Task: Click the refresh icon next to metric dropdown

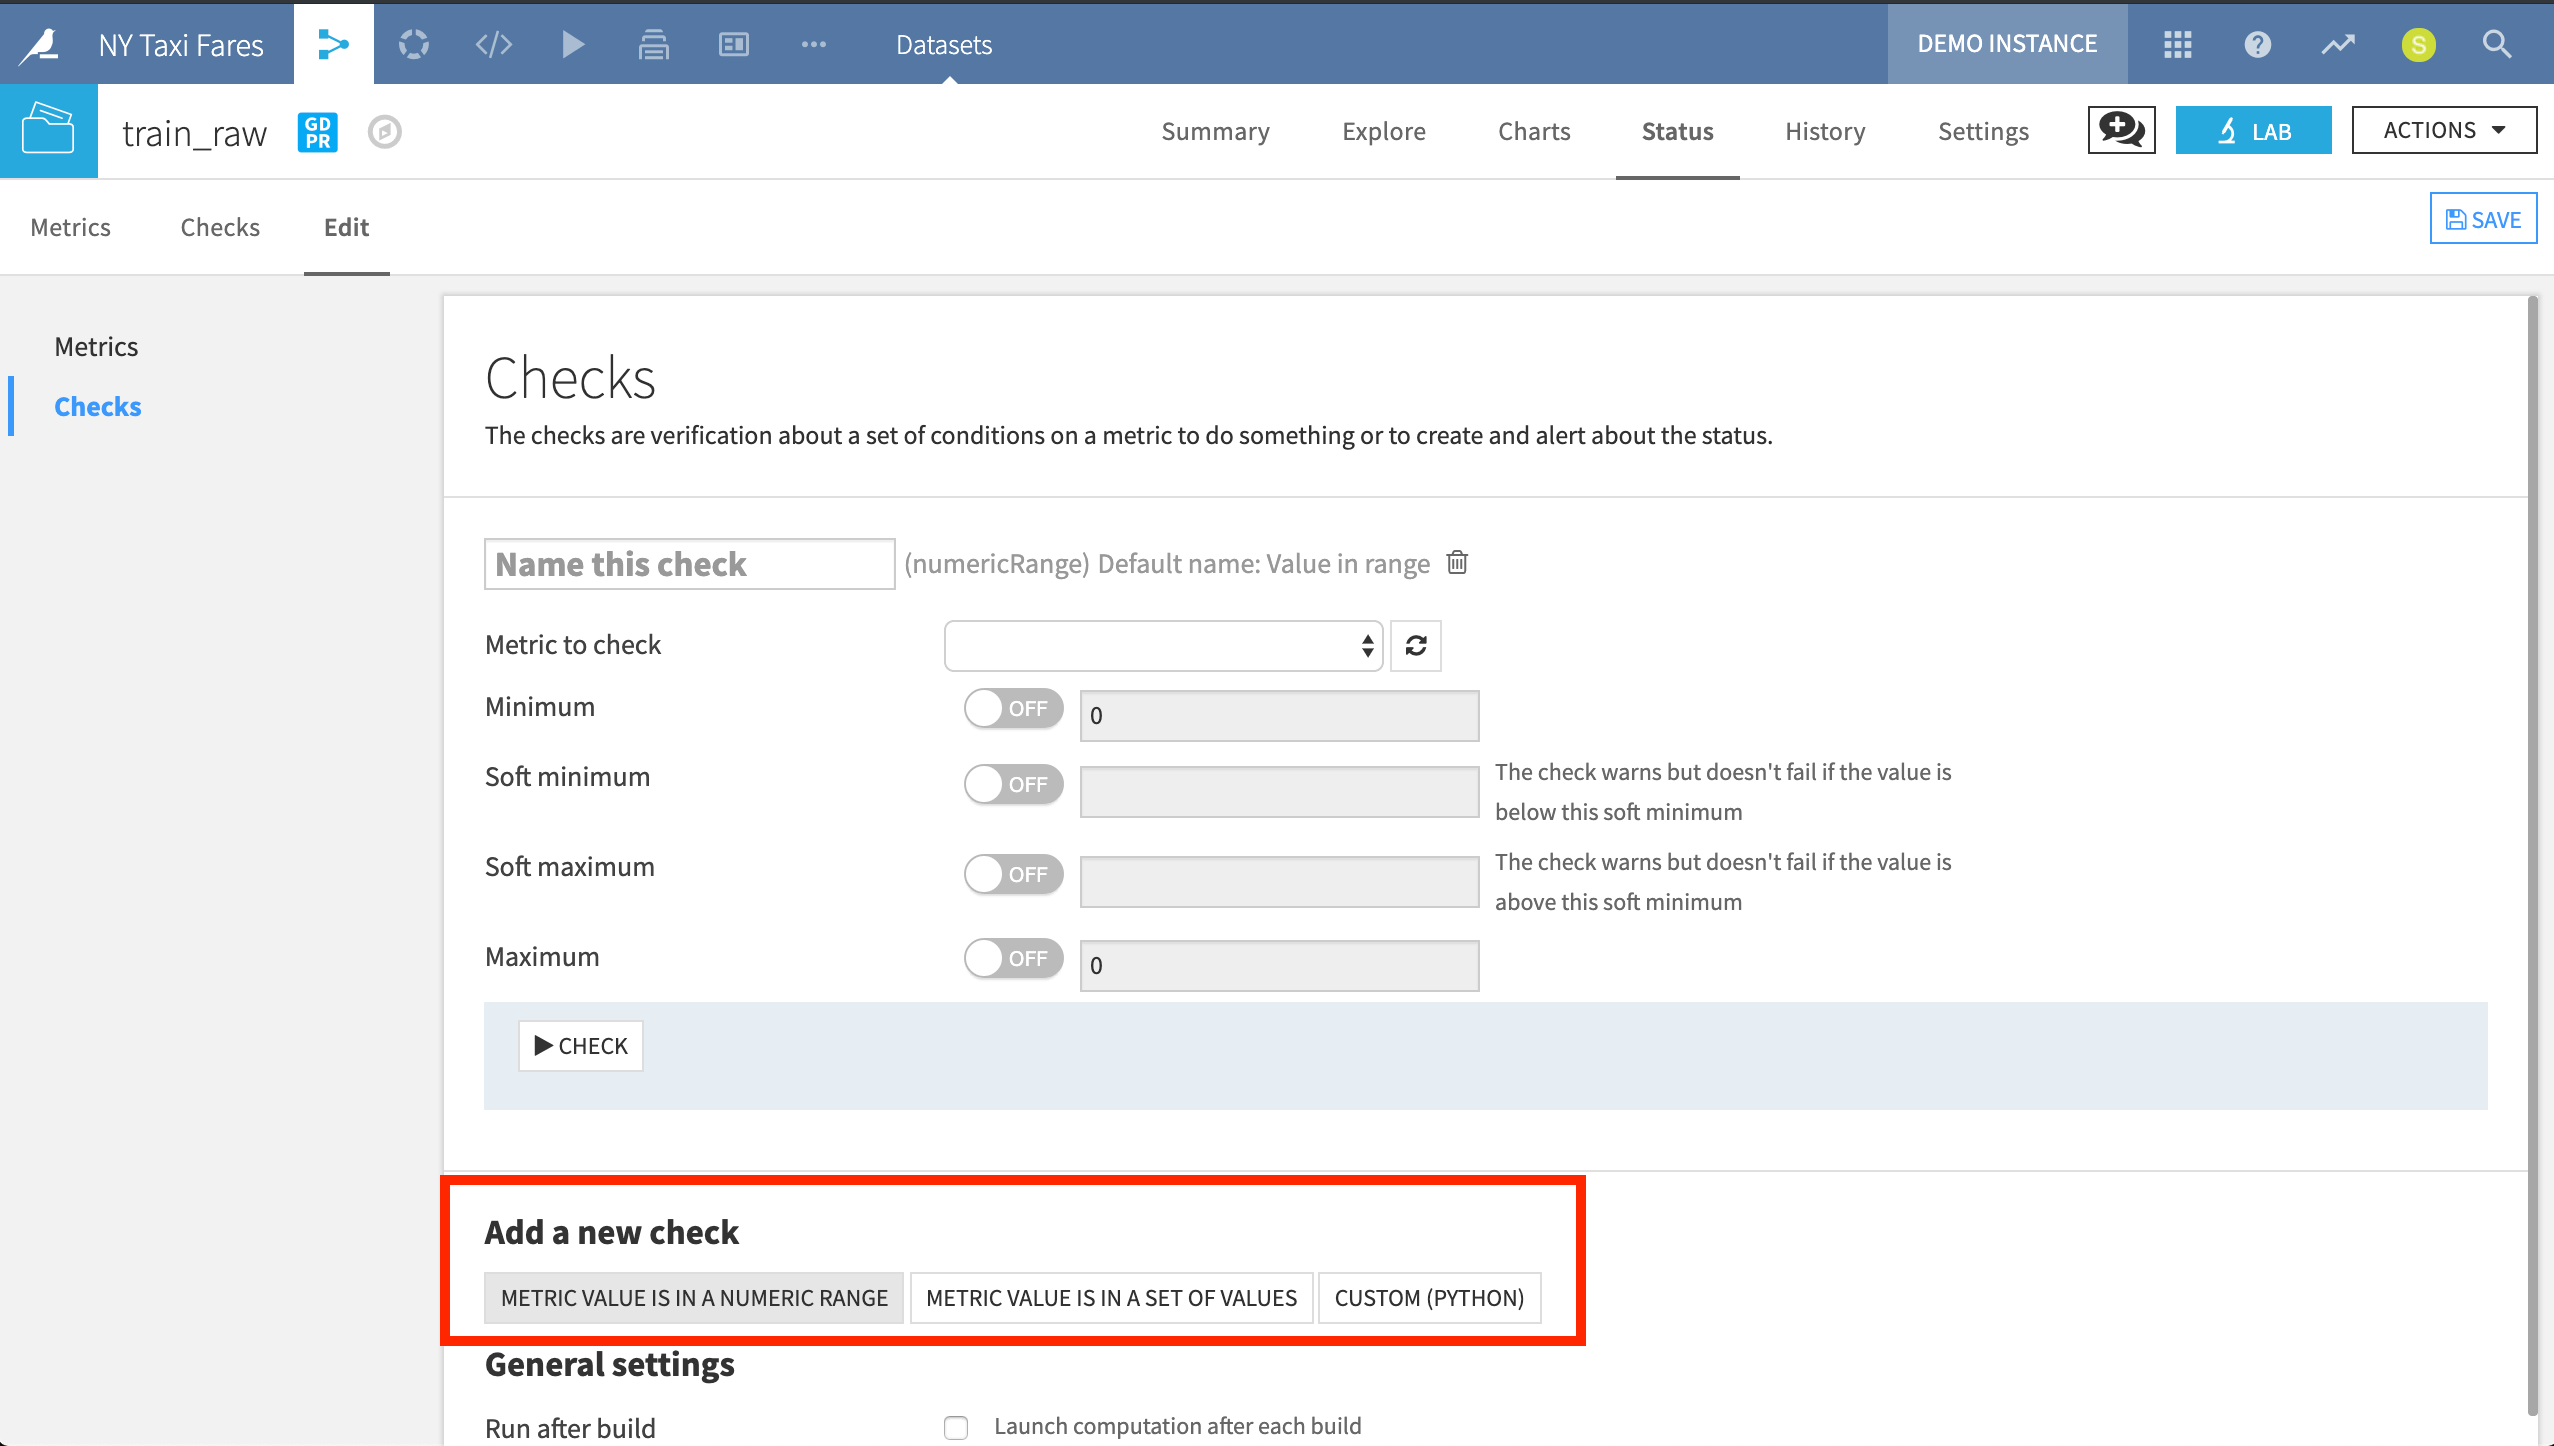Action: click(1417, 644)
